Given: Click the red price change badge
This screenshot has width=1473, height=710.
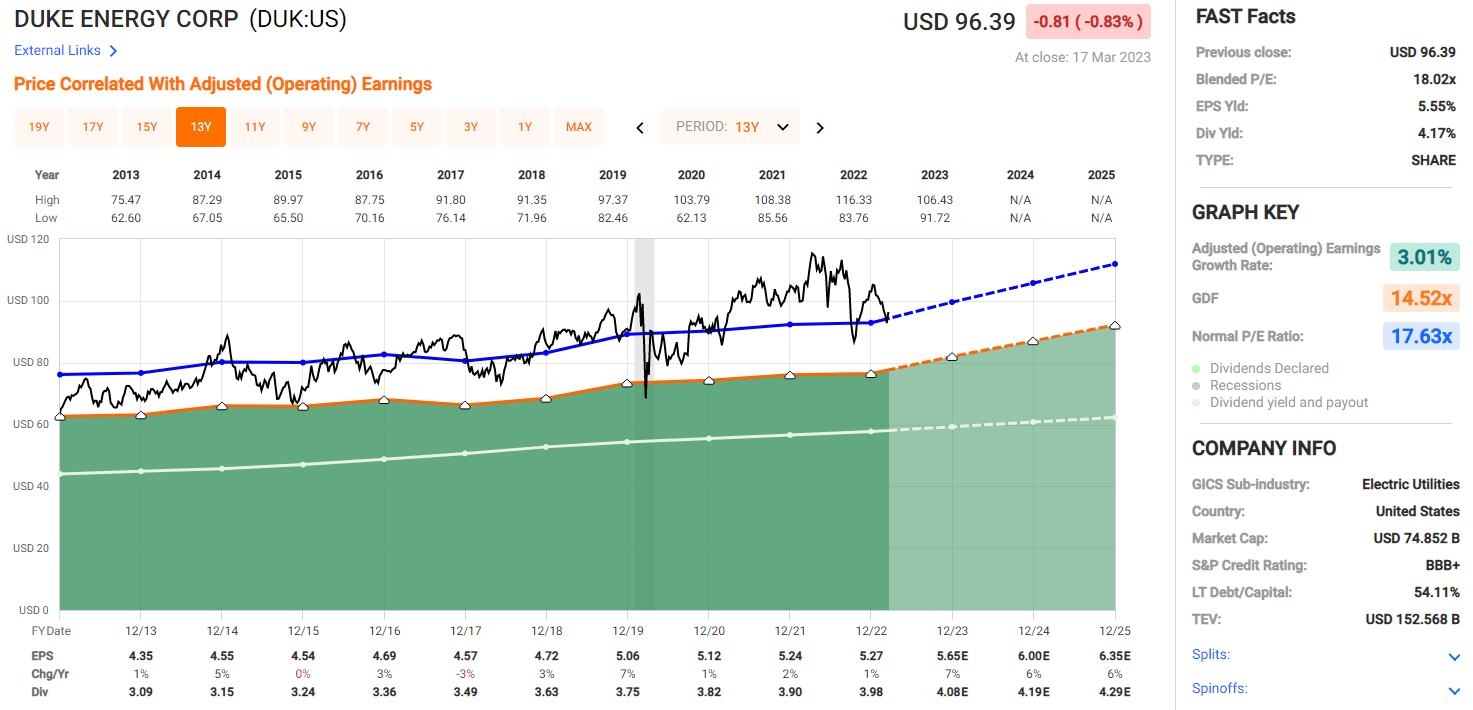Looking at the screenshot, I should pyautogui.click(x=1088, y=21).
